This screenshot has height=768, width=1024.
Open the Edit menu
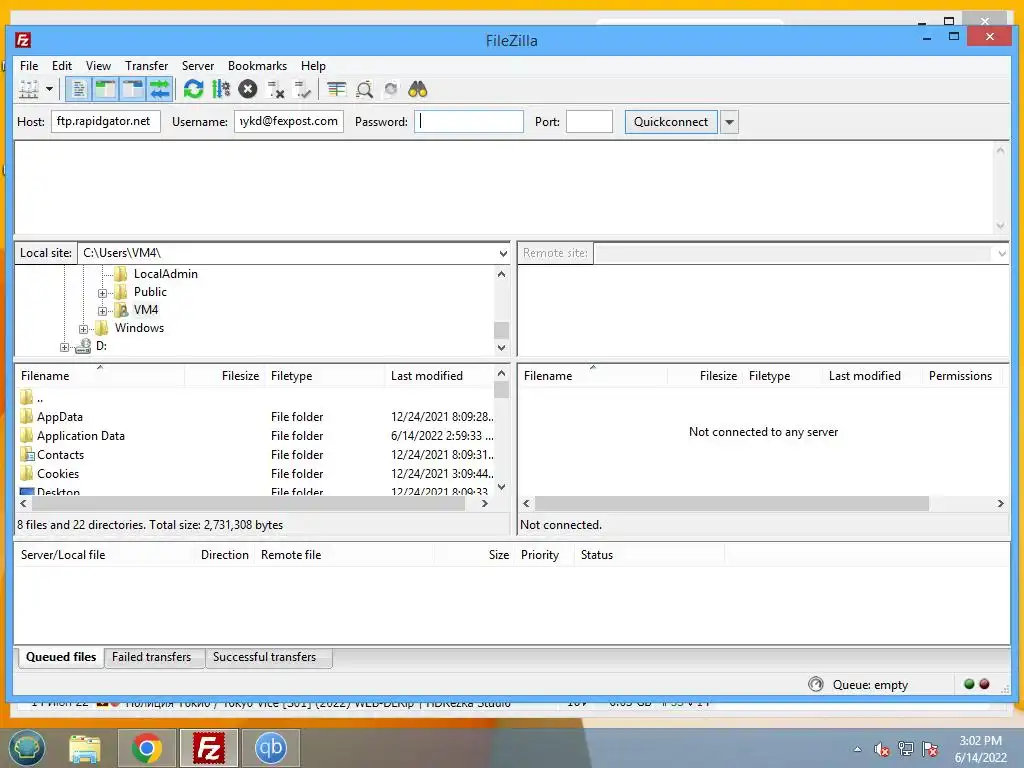[x=62, y=66]
